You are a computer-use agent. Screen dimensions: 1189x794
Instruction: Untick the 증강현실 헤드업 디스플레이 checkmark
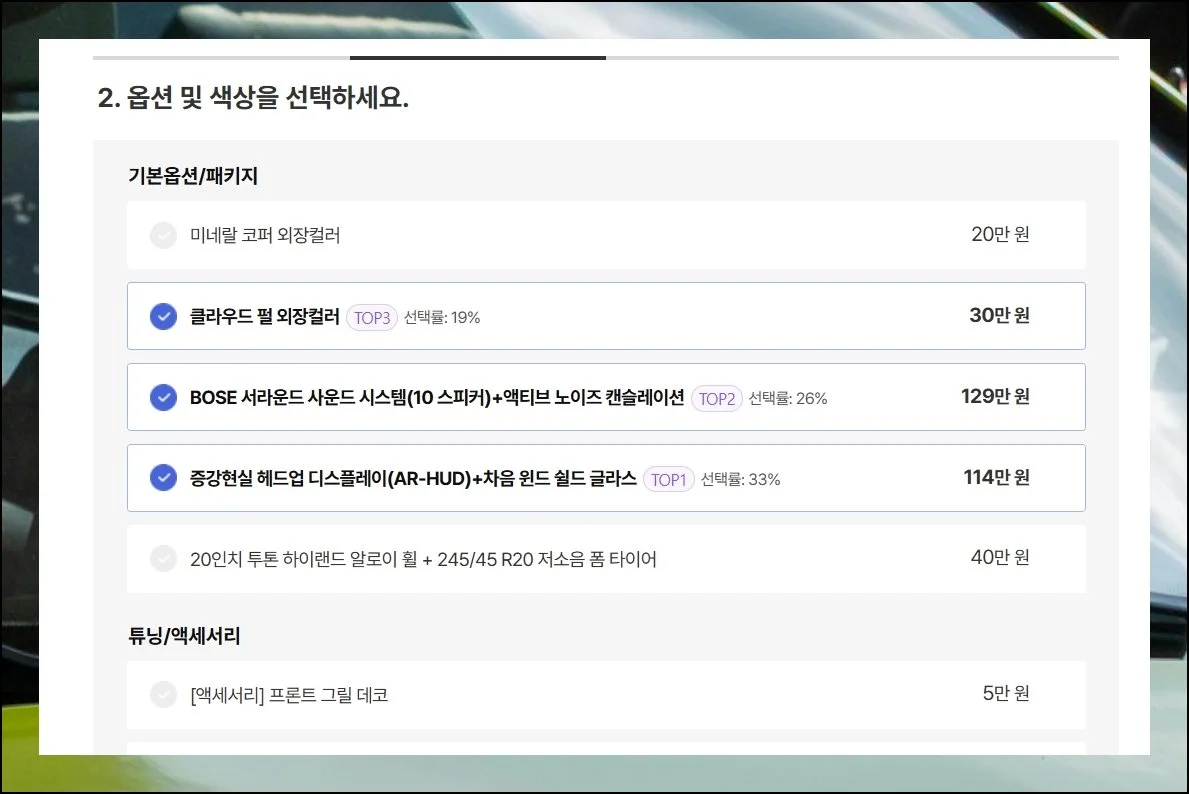163,479
